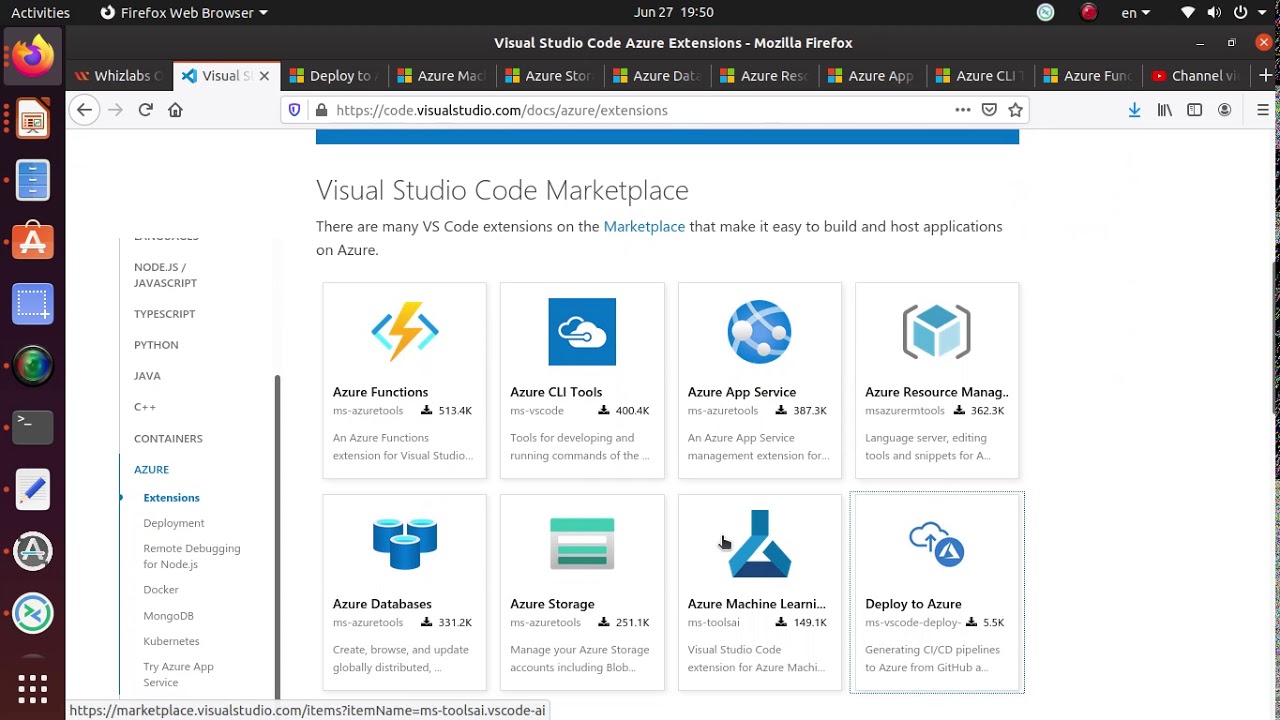Switch to the Azure CLI tab
The width and height of the screenshot is (1280, 720).
(980, 76)
